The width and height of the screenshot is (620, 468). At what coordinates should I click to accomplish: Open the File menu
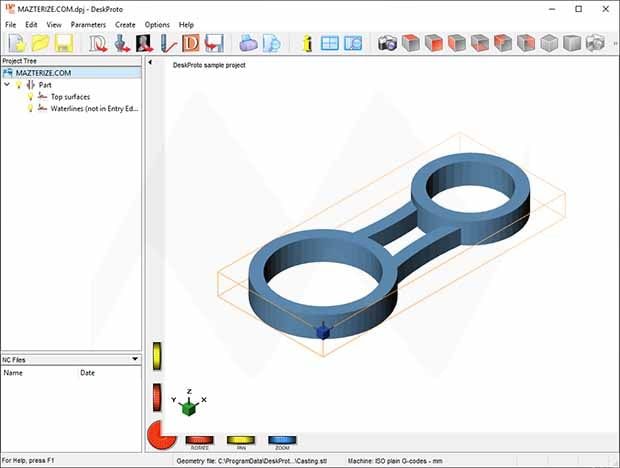pos(10,25)
